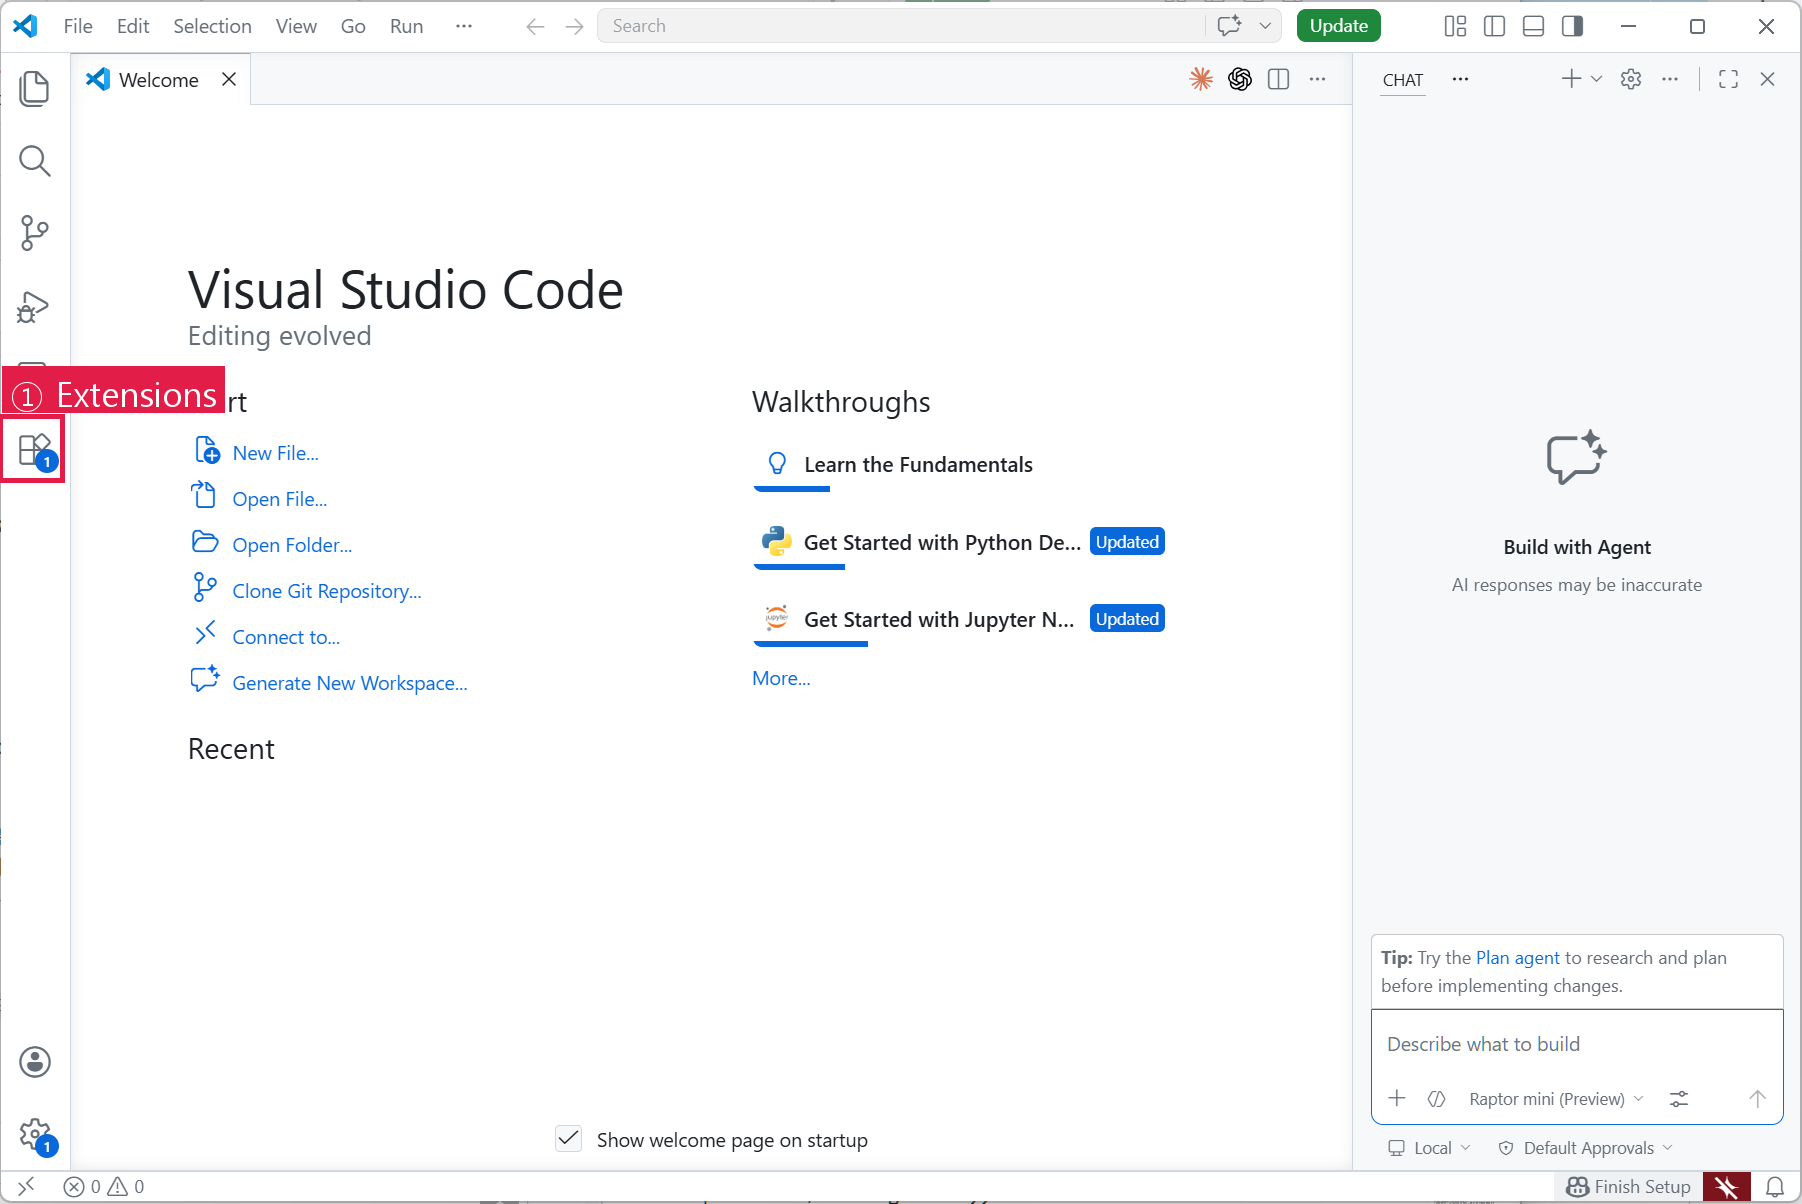Open the Selection menu

[x=212, y=26]
